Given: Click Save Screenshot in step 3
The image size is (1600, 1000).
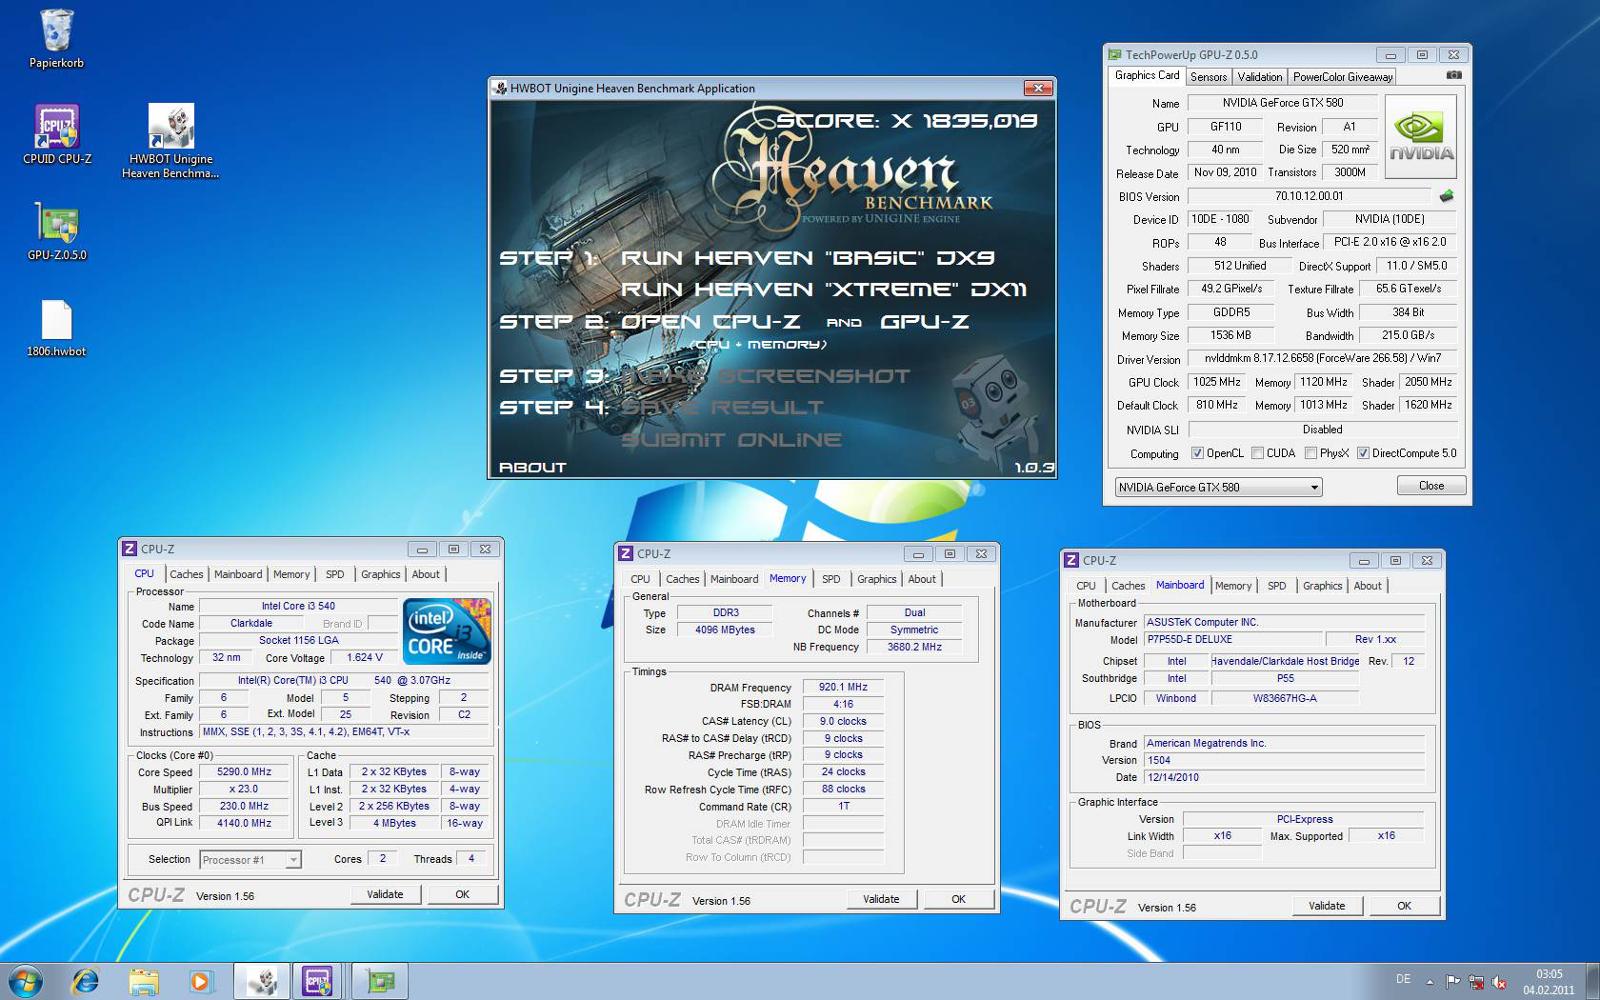Looking at the screenshot, I should (x=765, y=376).
